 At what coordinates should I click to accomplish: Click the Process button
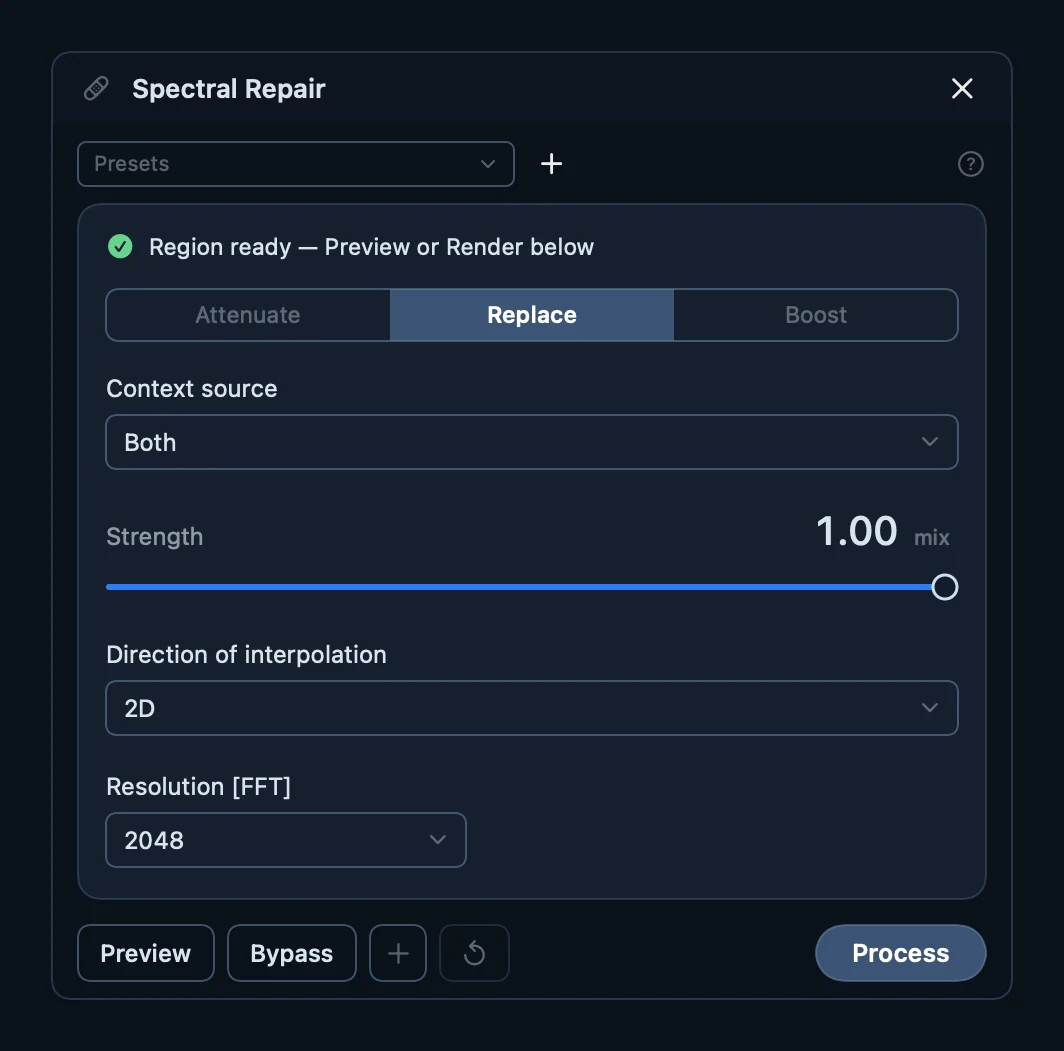(900, 953)
